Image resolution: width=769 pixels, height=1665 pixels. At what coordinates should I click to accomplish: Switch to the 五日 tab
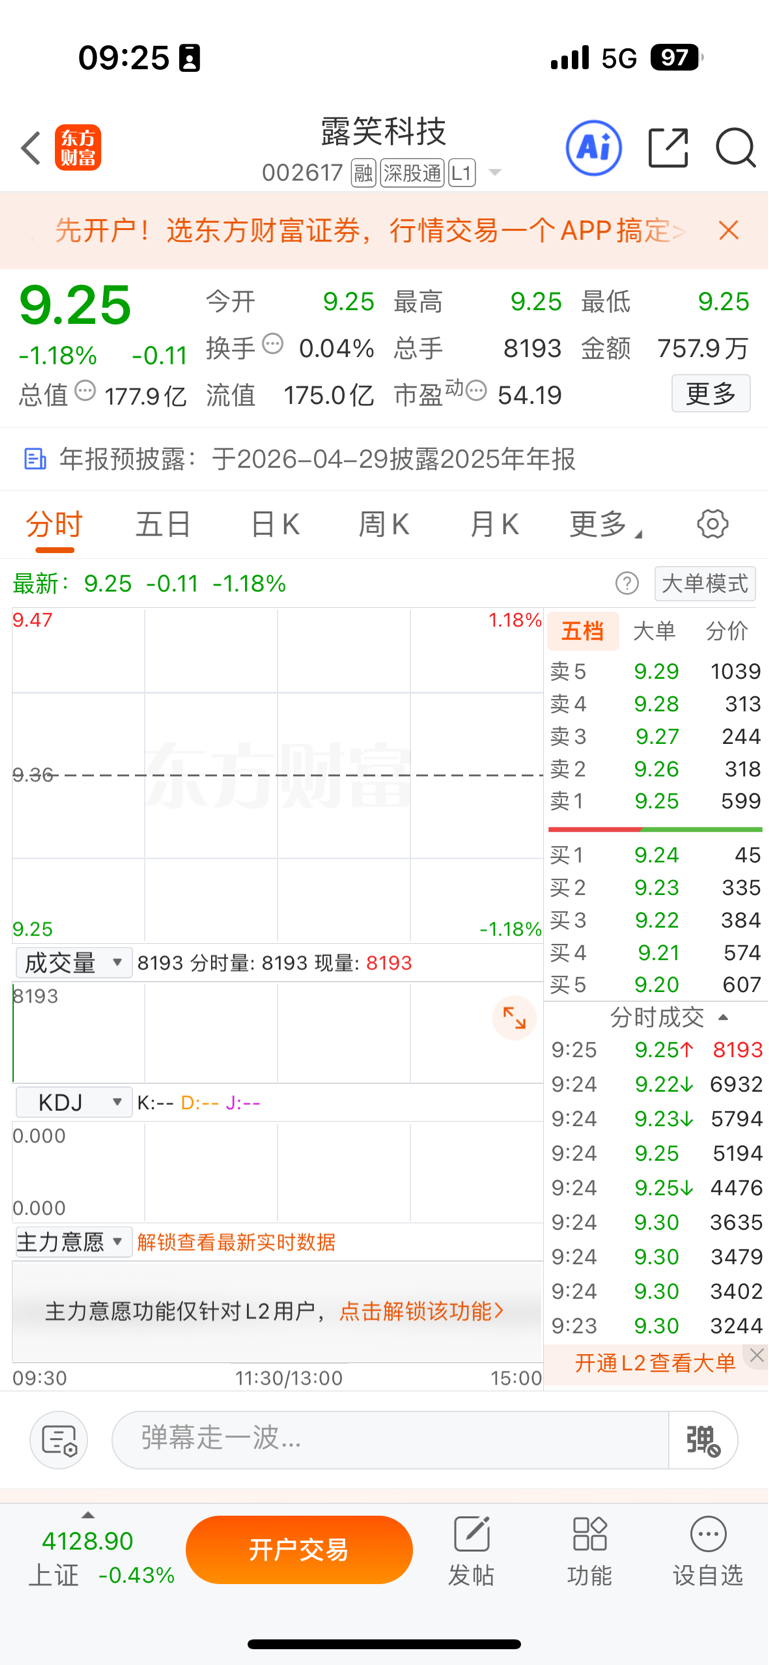pos(163,524)
